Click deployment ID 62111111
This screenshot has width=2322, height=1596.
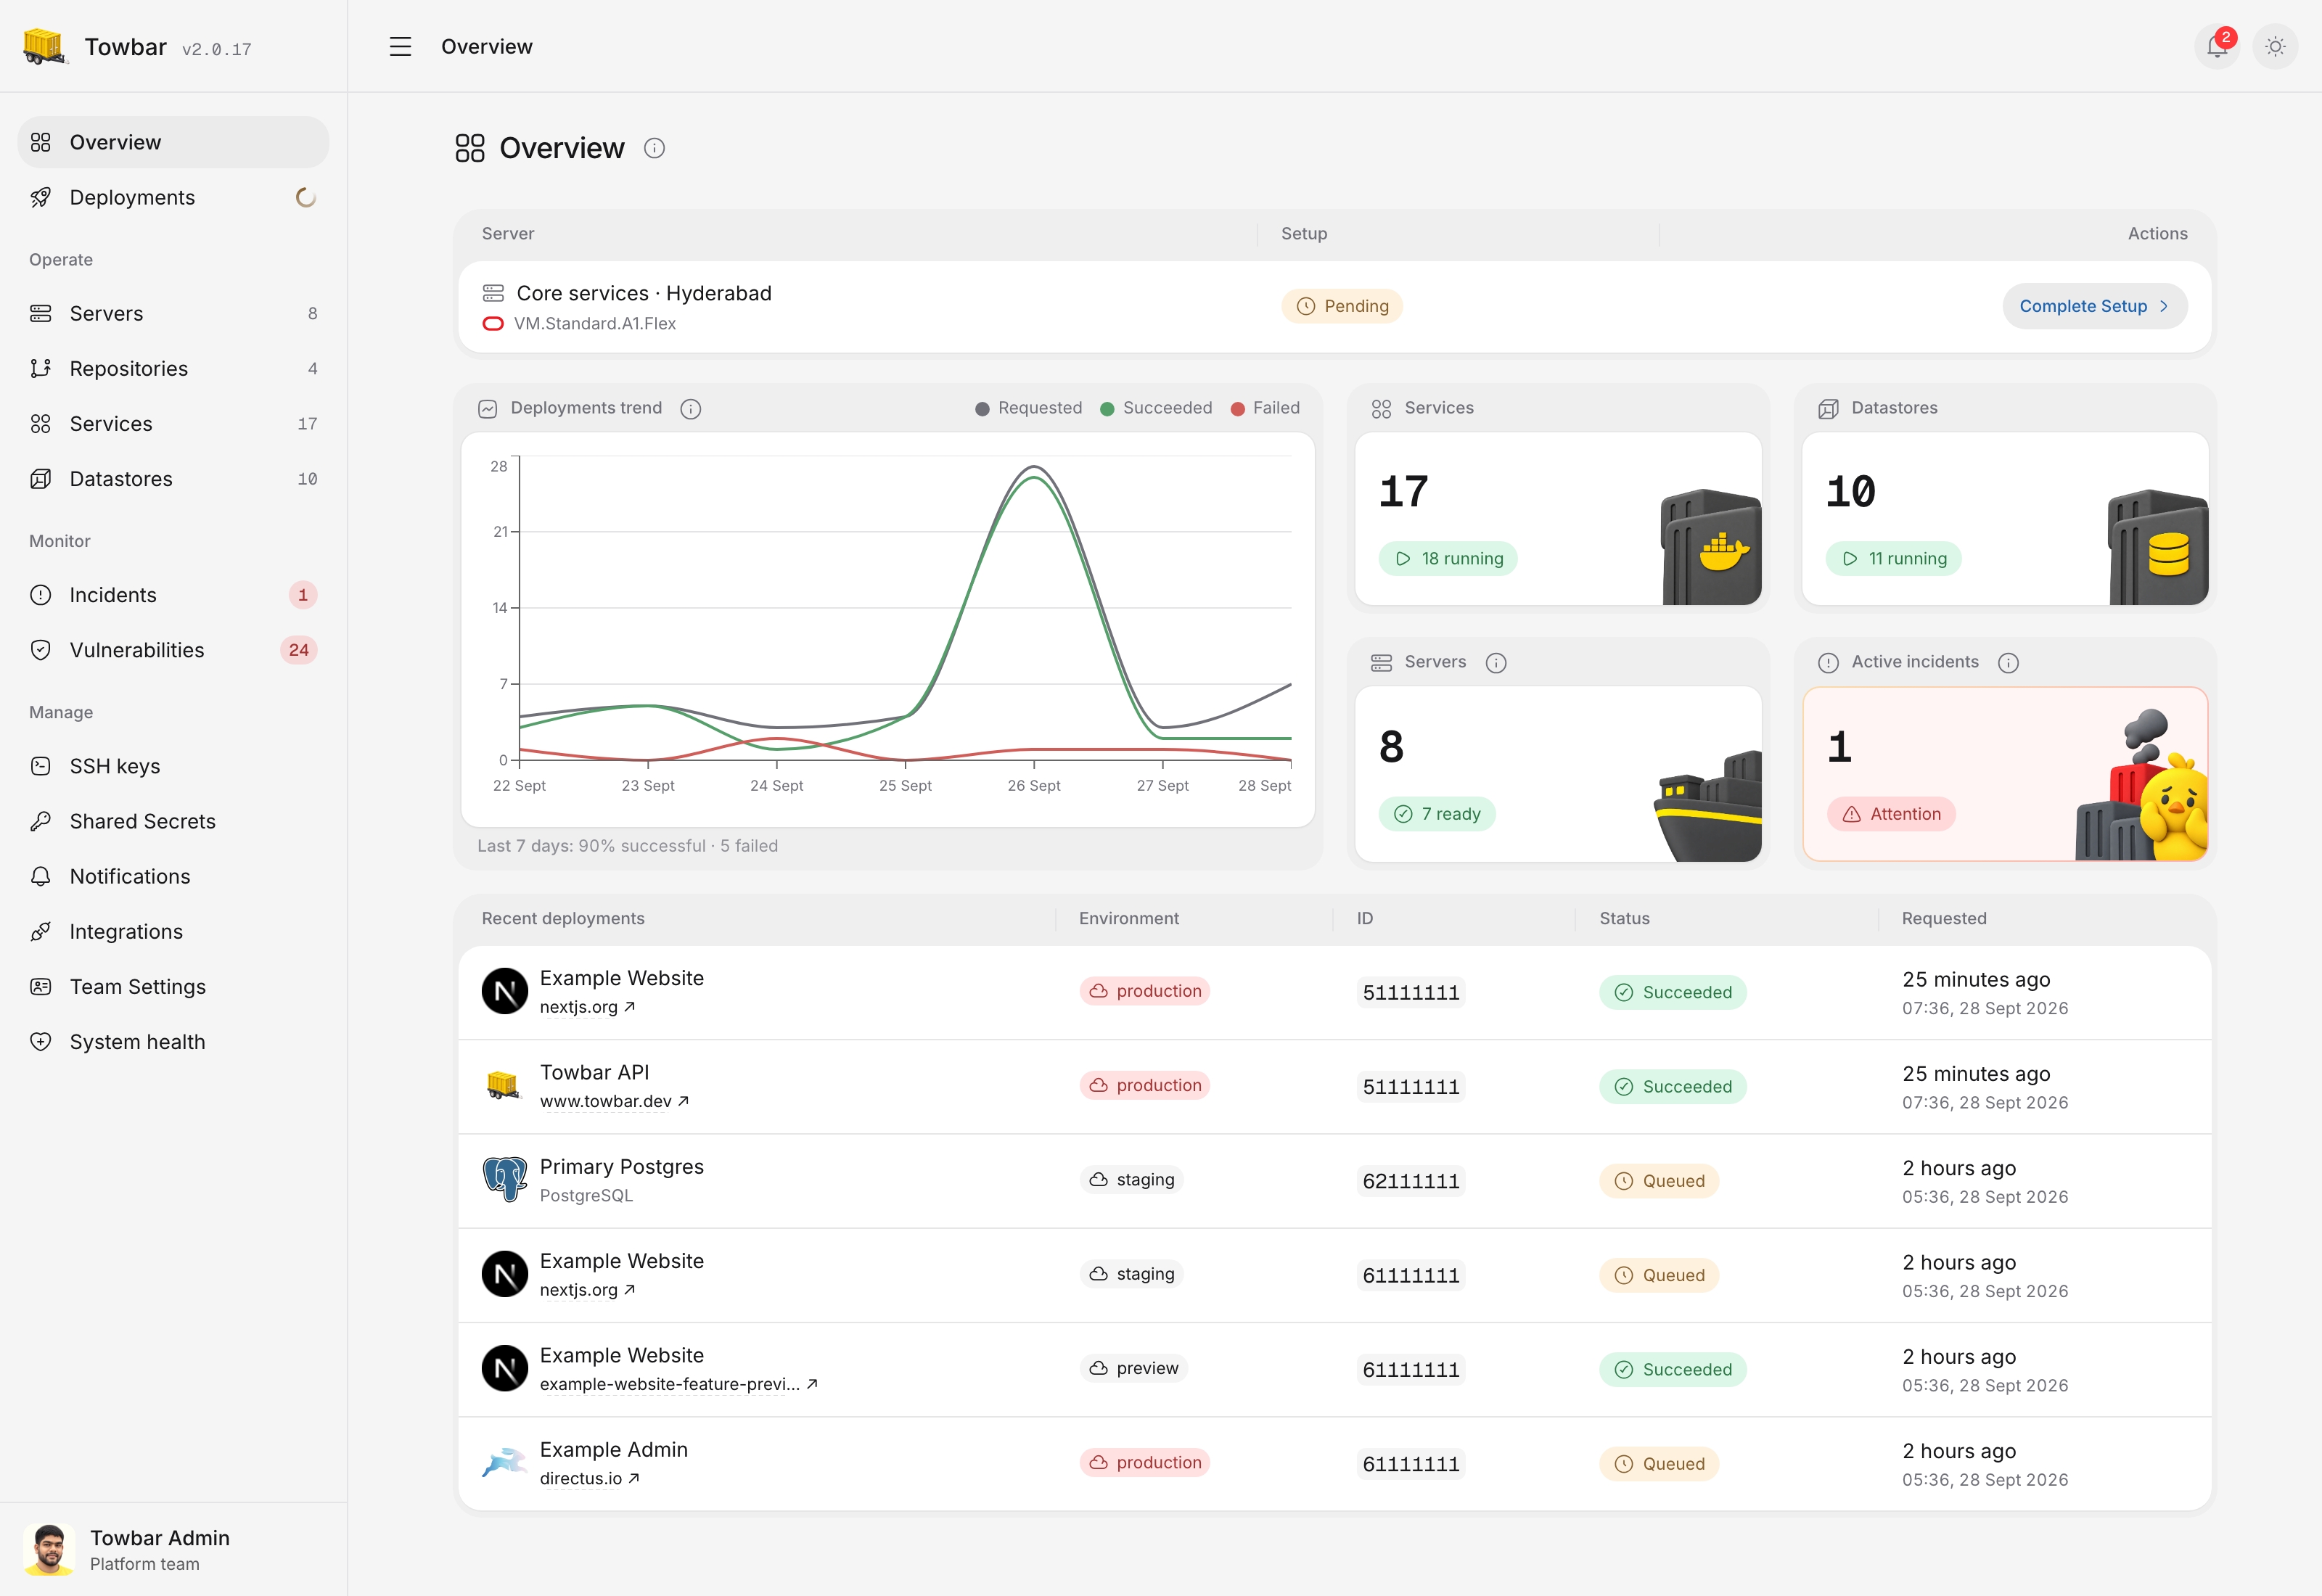click(1411, 1181)
